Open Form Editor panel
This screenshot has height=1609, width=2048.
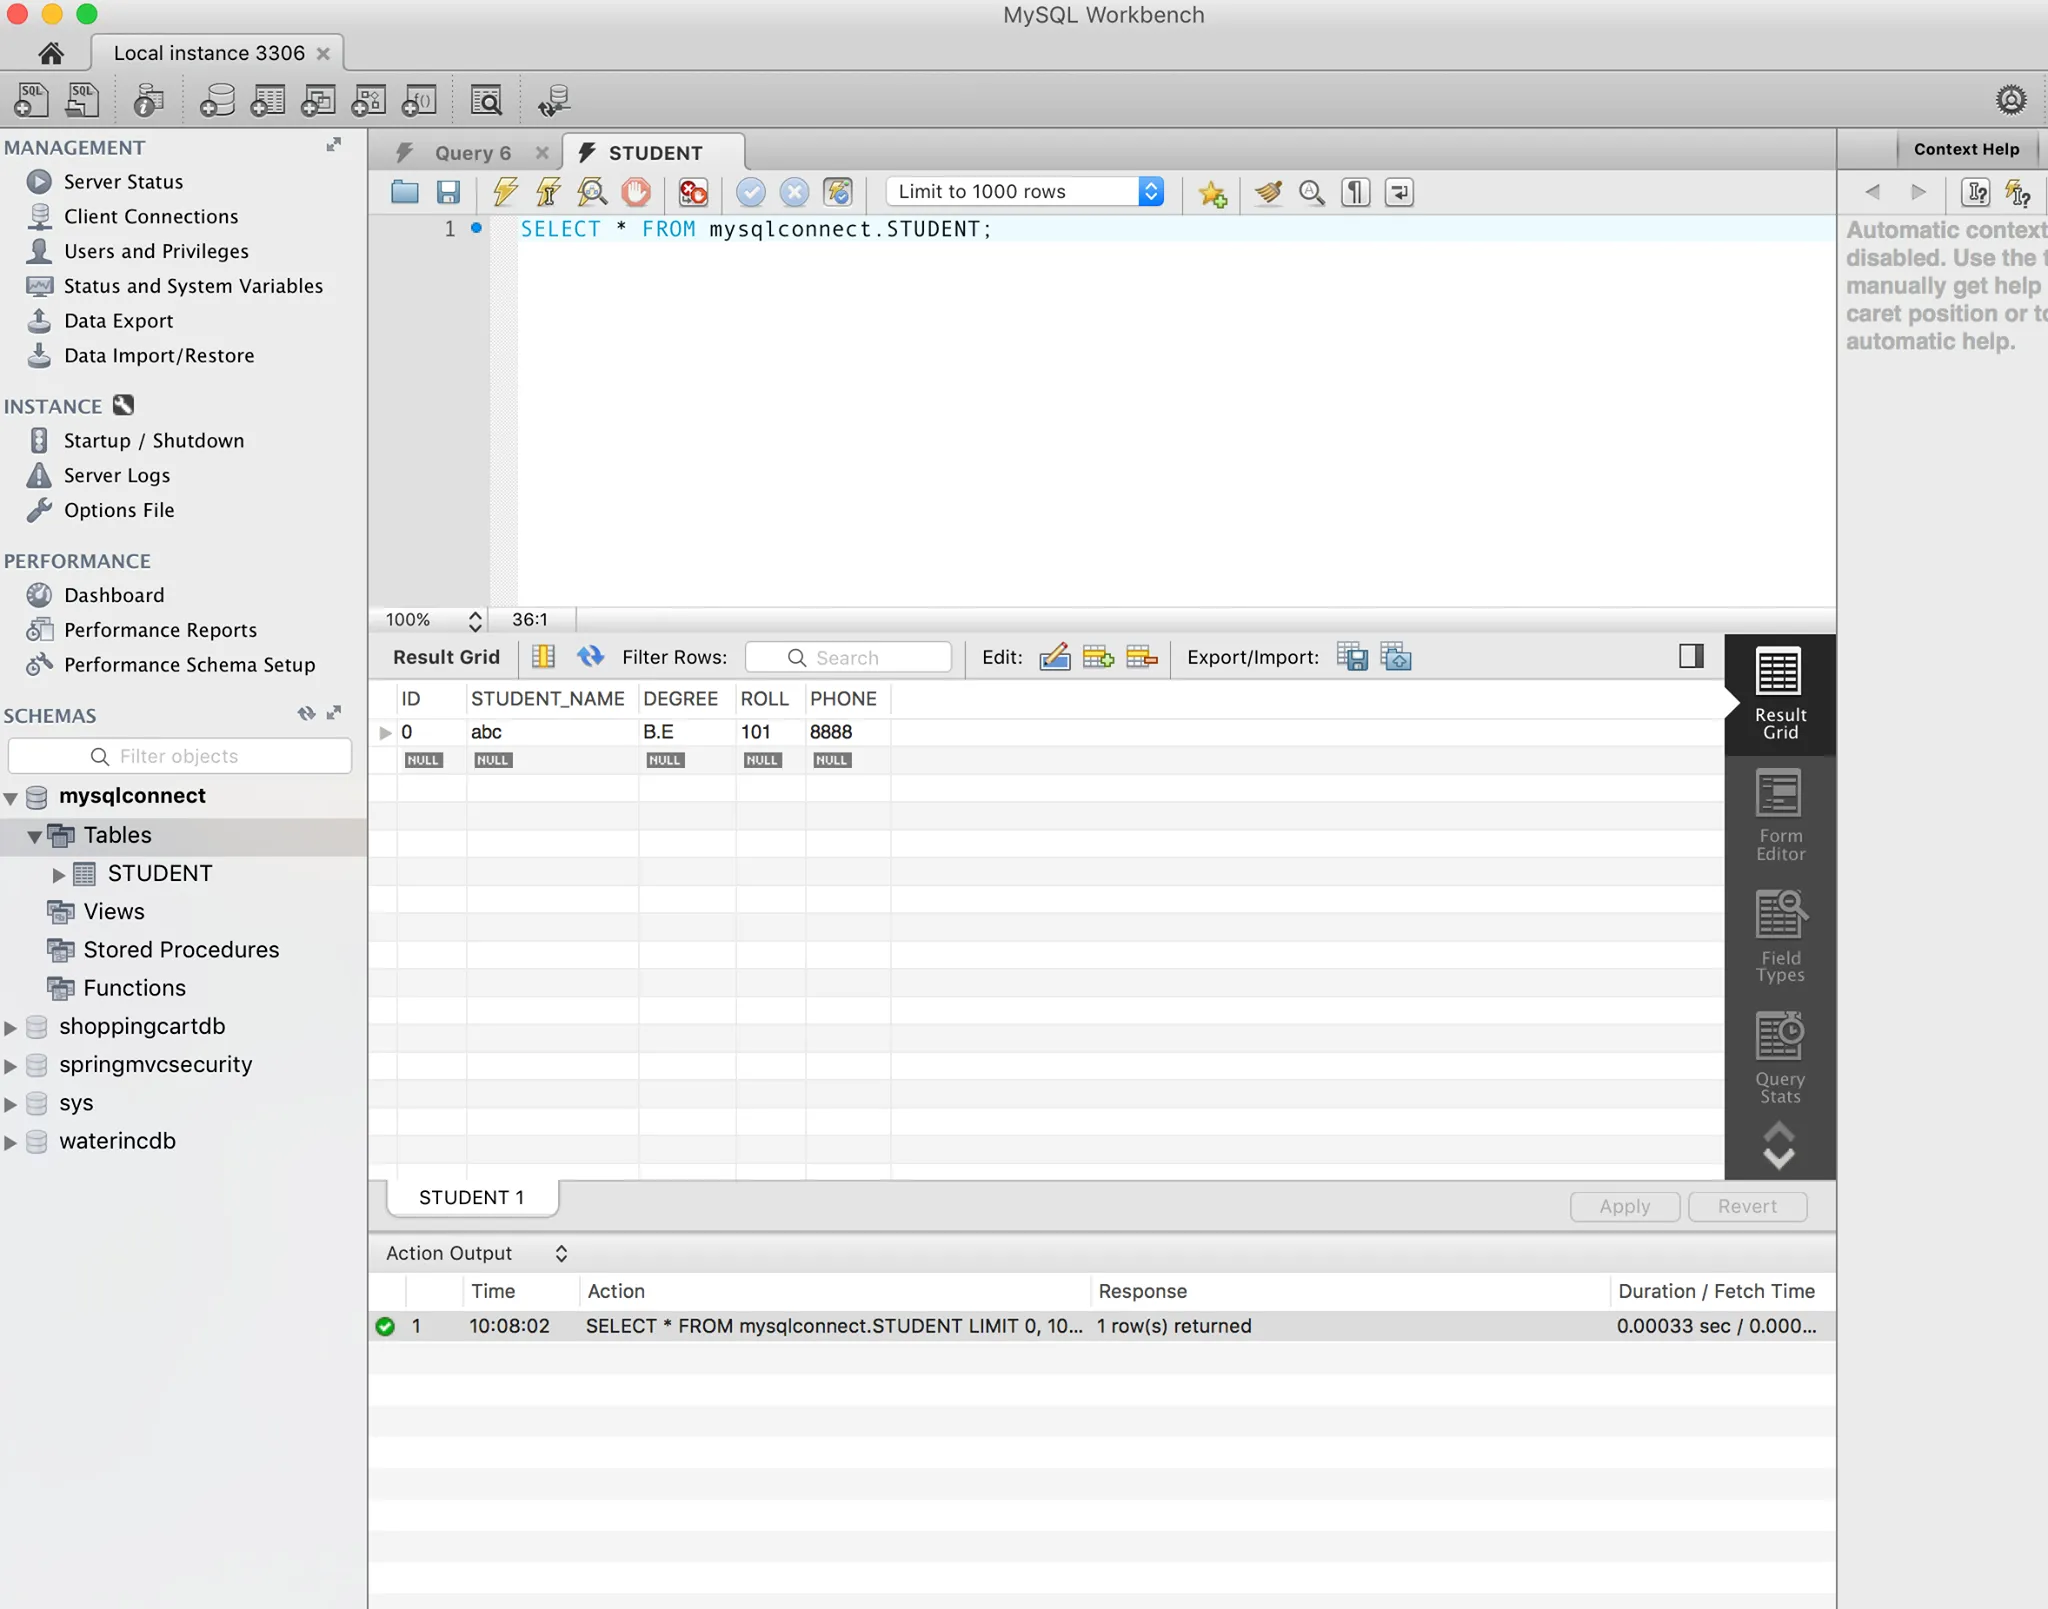point(1779,815)
